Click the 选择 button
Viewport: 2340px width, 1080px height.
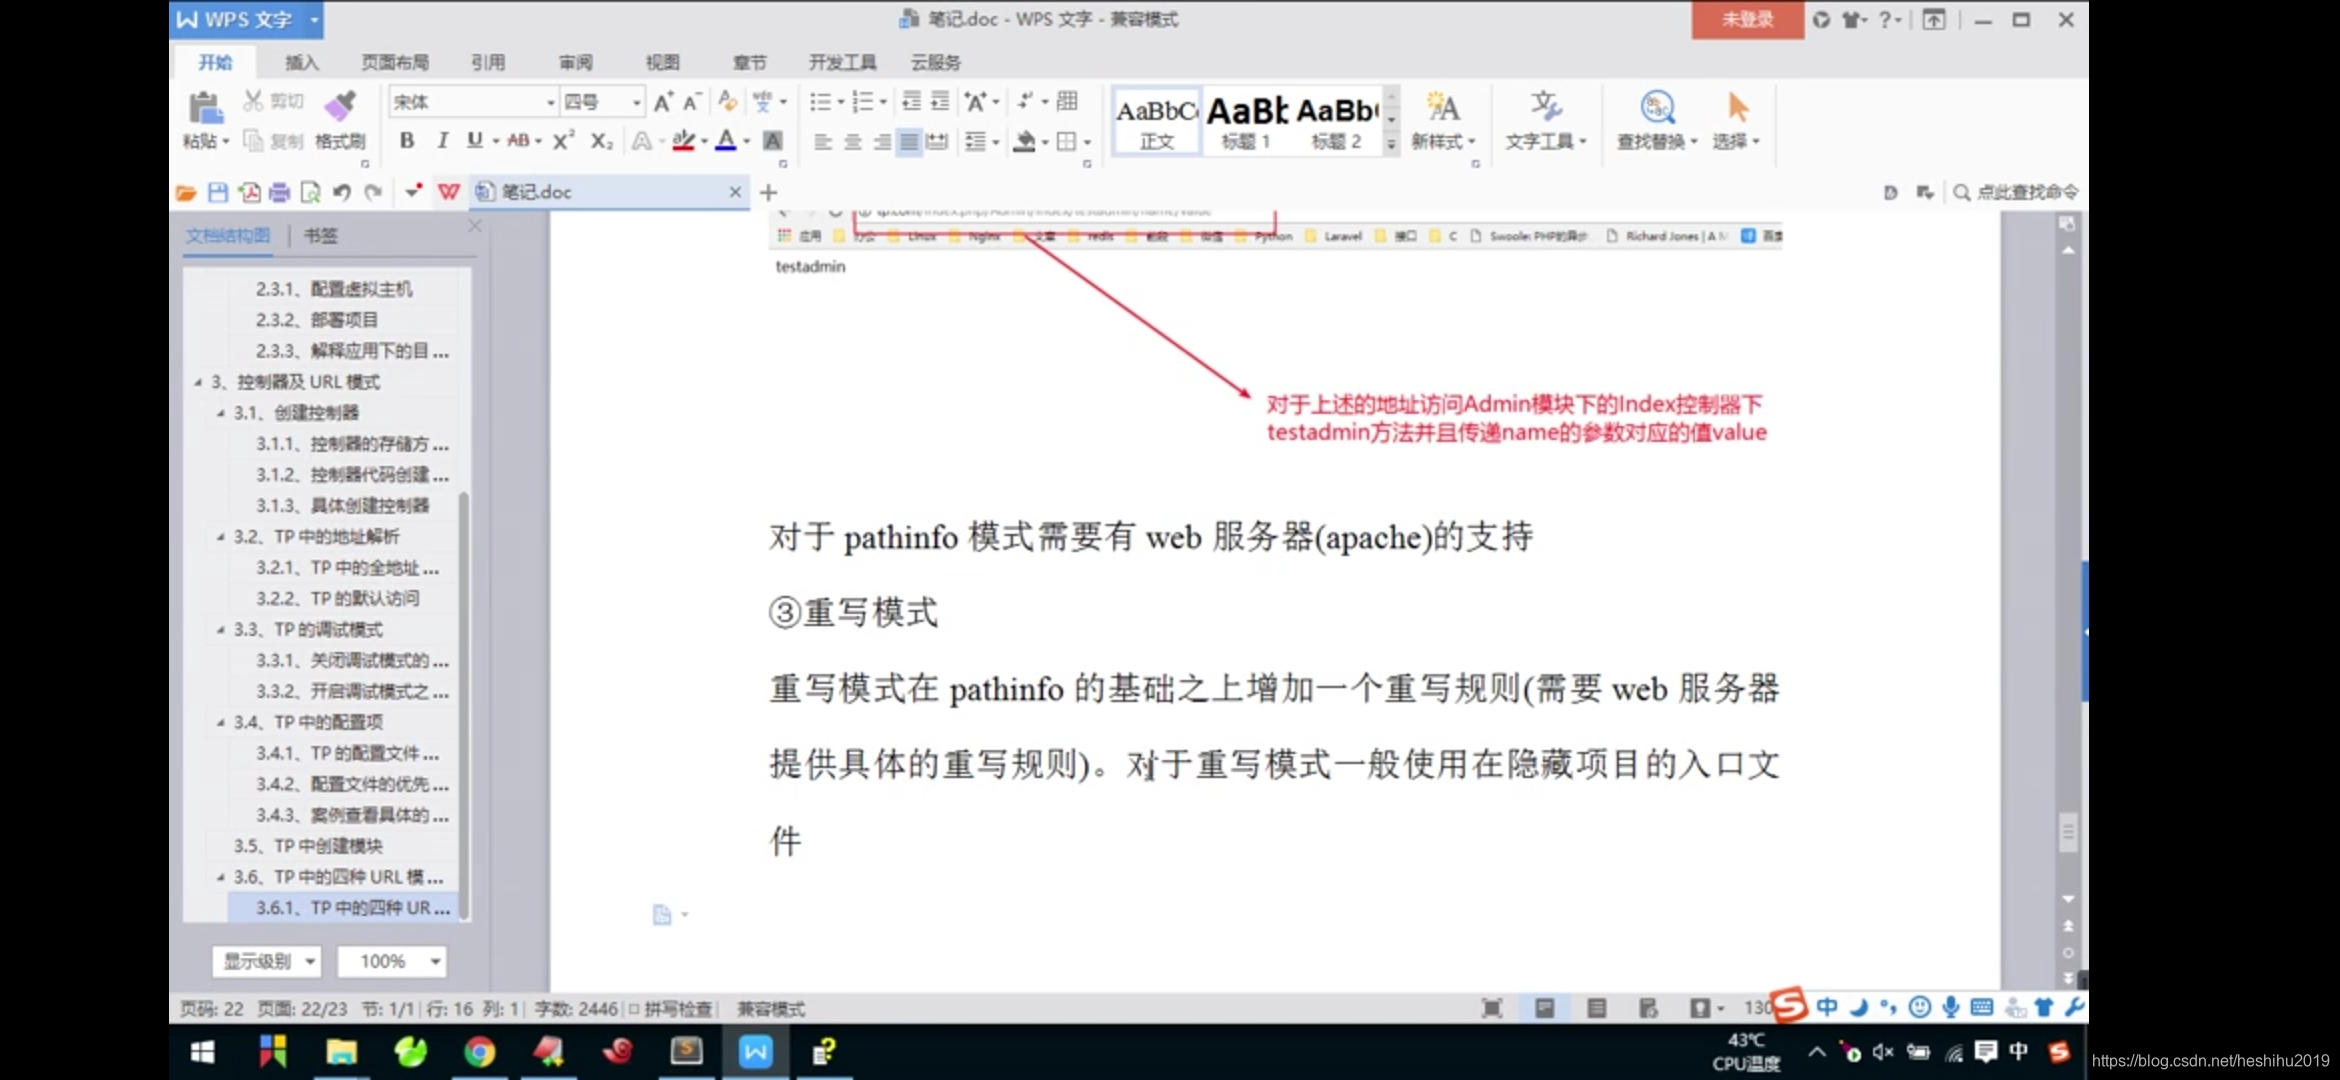pos(1736,121)
